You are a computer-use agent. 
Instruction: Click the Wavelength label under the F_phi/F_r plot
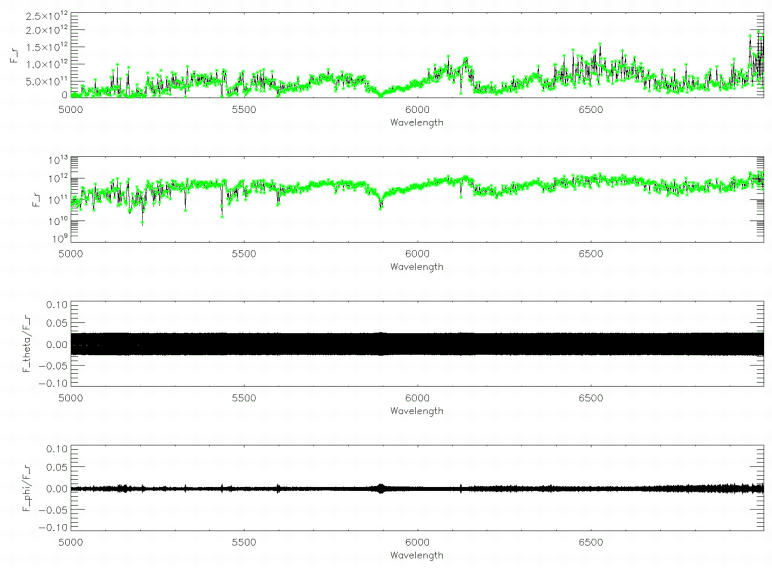(x=417, y=556)
